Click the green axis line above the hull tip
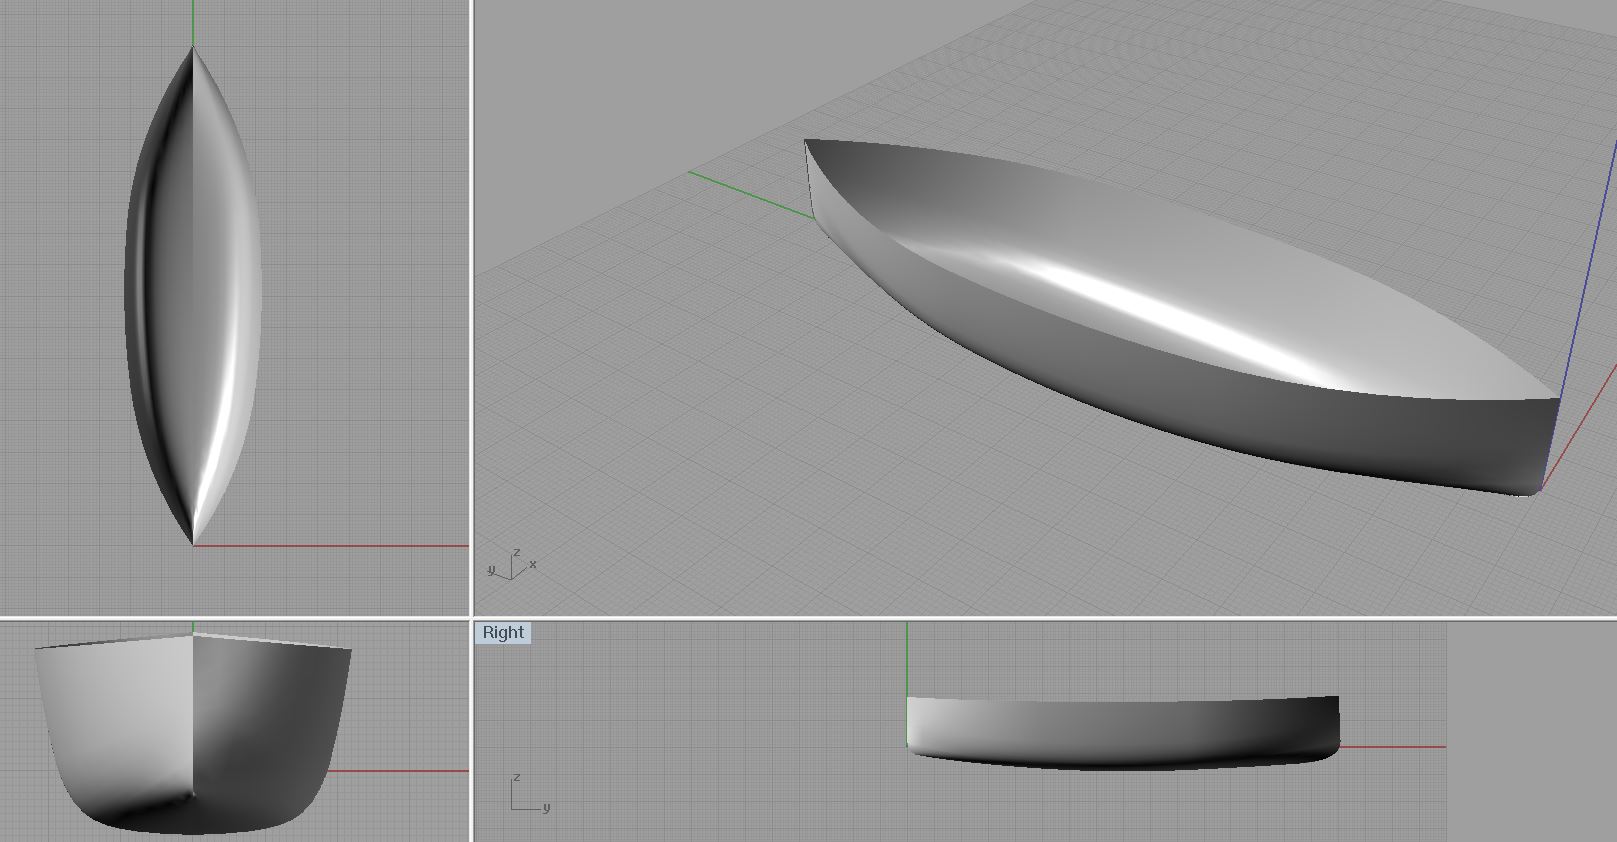Image resolution: width=1617 pixels, height=842 pixels. pyautogui.click(x=193, y=22)
